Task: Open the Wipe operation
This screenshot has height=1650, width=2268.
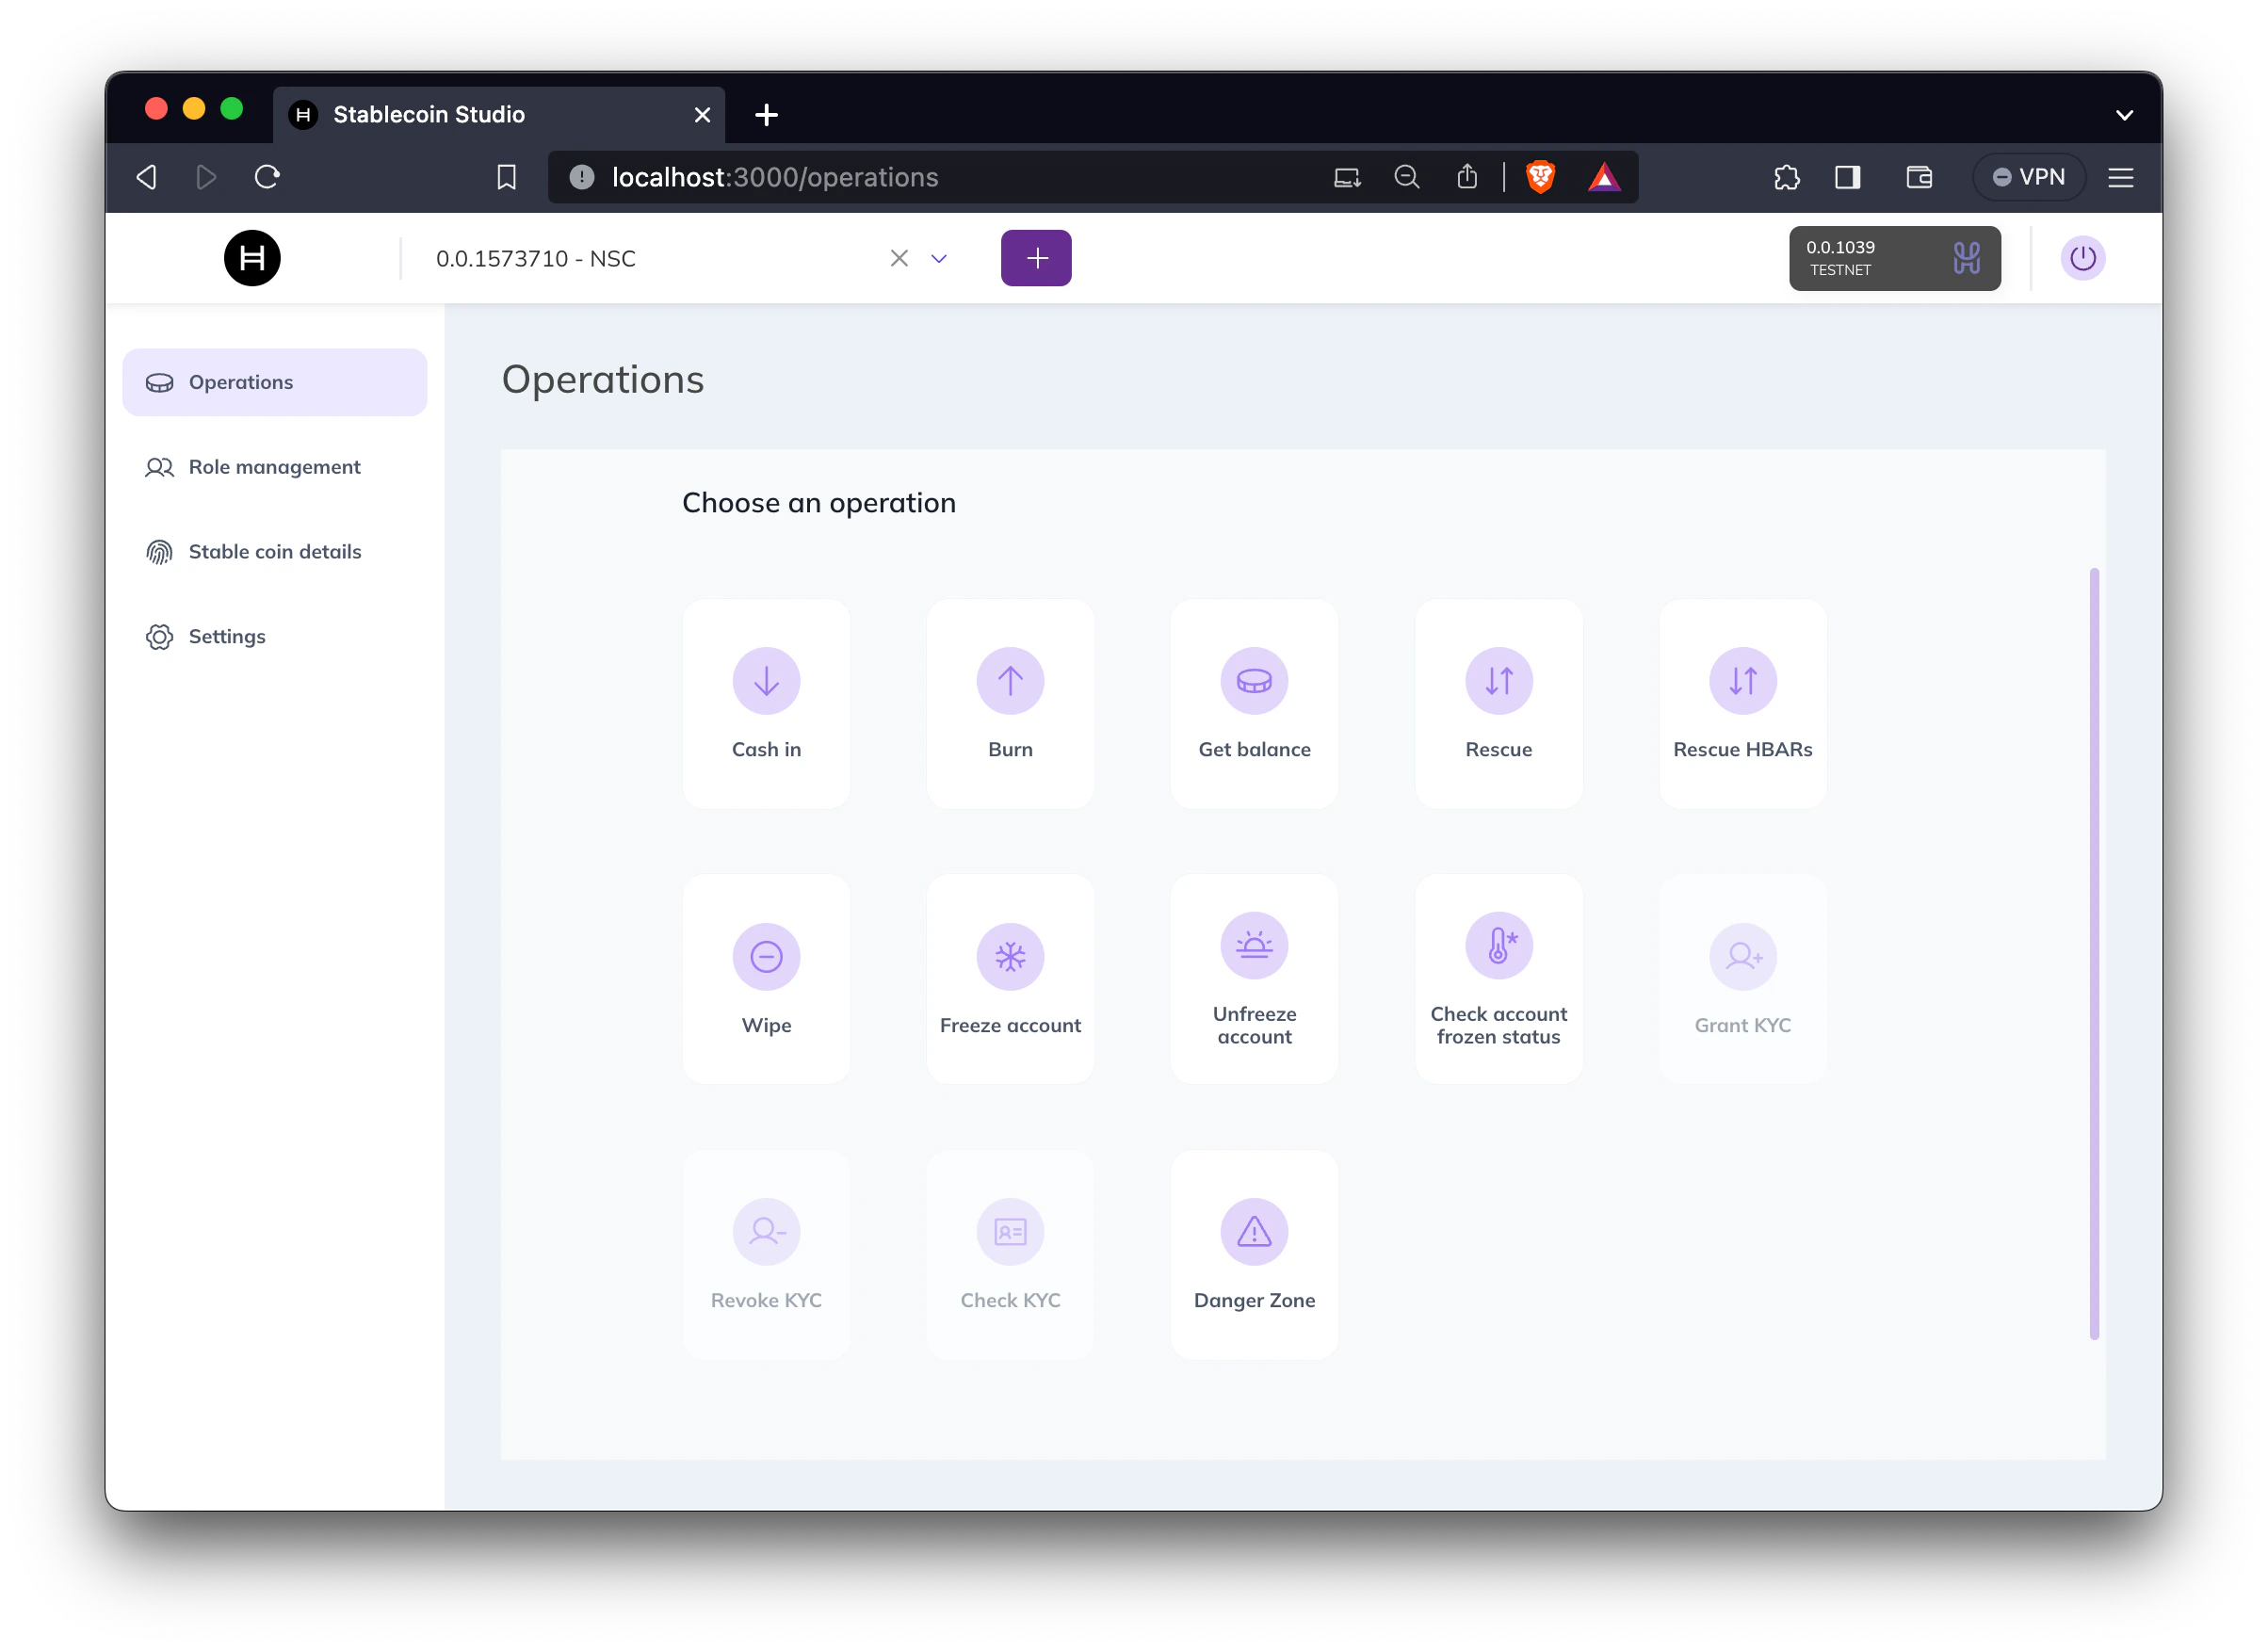Action: point(766,979)
